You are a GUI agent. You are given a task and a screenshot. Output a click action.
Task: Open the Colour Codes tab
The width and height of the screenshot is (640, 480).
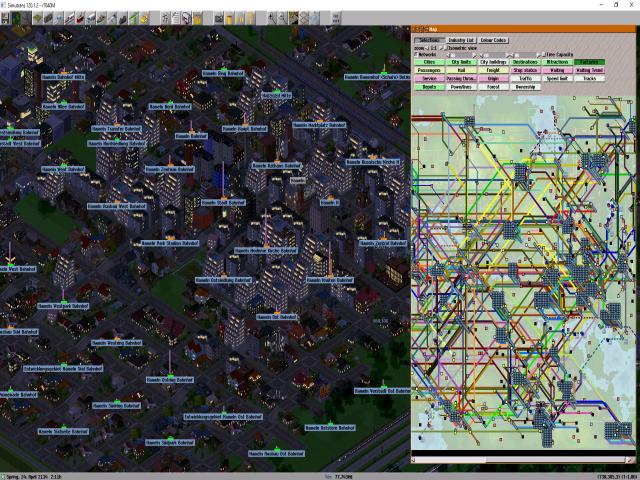pos(493,40)
